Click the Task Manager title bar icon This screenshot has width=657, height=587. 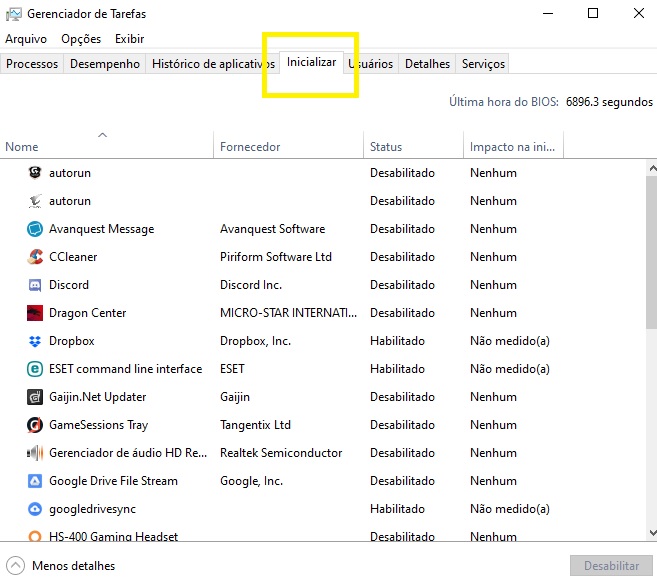[x=13, y=14]
